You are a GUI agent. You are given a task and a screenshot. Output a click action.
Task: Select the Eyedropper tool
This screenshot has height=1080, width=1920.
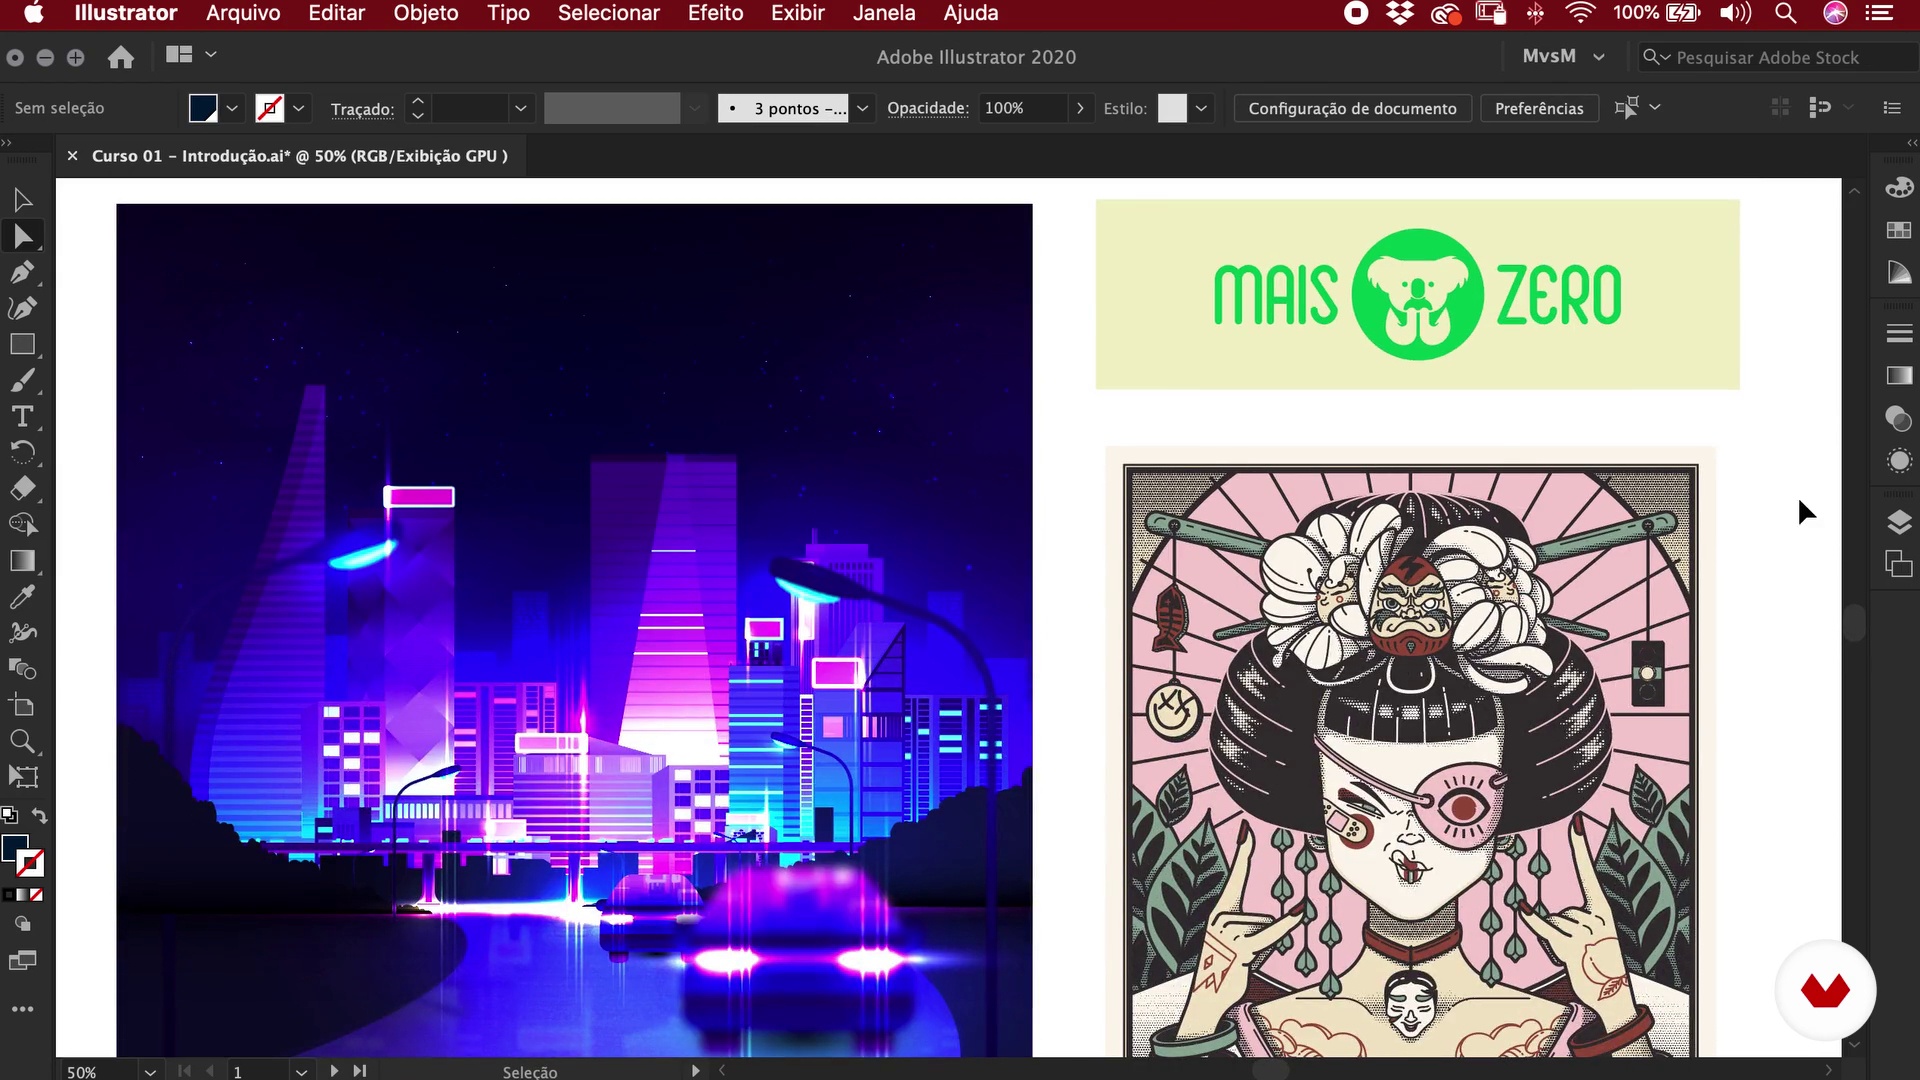tap(22, 597)
